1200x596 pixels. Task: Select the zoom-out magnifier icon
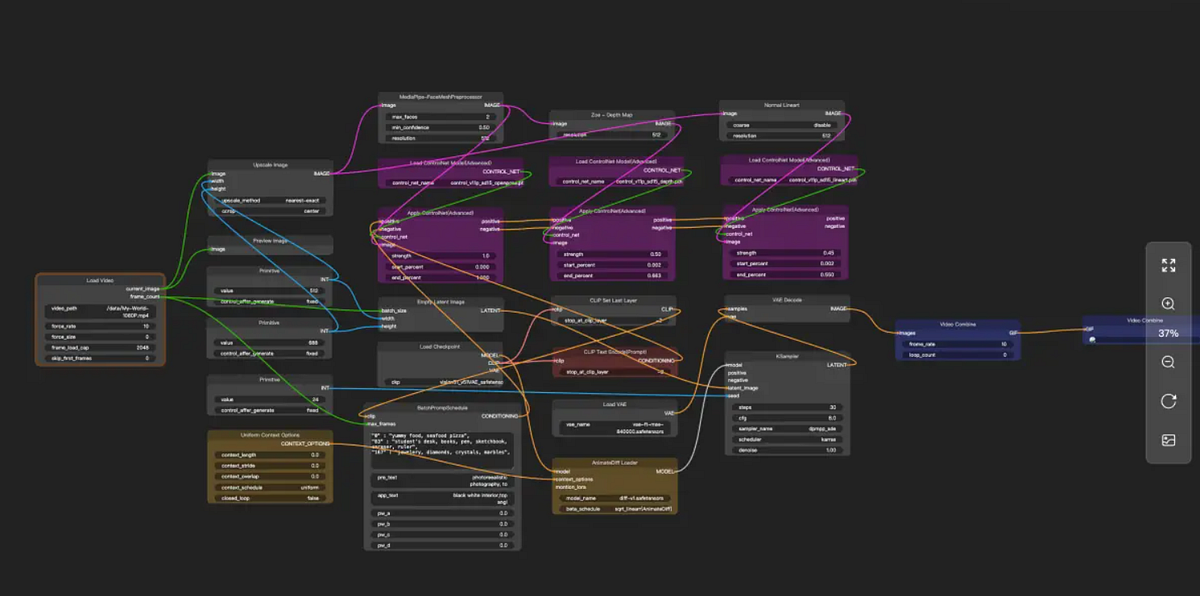pyautogui.click(x=1168, y=362)
